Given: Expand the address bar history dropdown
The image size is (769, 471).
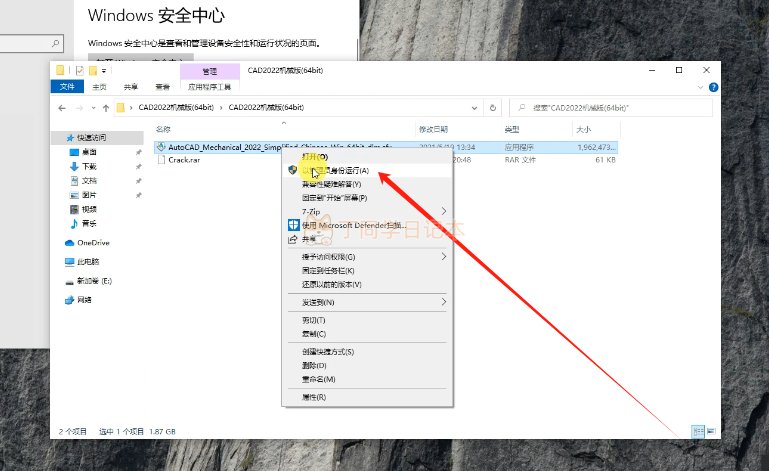Looking at the screenshot, I should pos(474,108).
